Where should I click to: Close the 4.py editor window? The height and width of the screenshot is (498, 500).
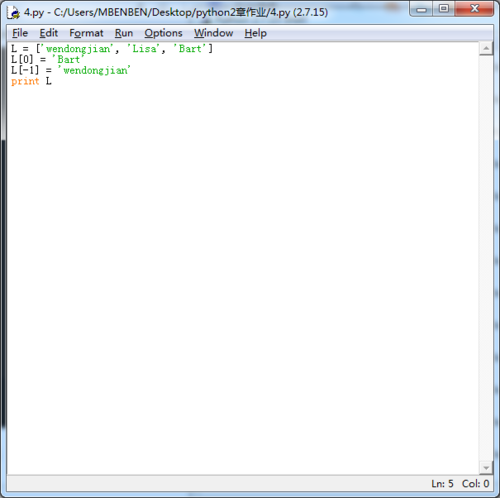(x=474, y=9)
